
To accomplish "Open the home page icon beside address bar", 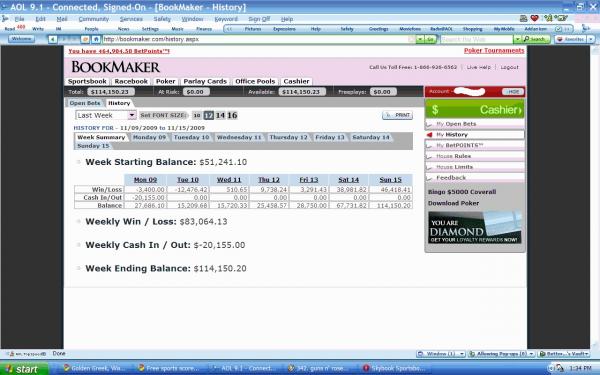I will pyautogui.click(x=96, y=39).
